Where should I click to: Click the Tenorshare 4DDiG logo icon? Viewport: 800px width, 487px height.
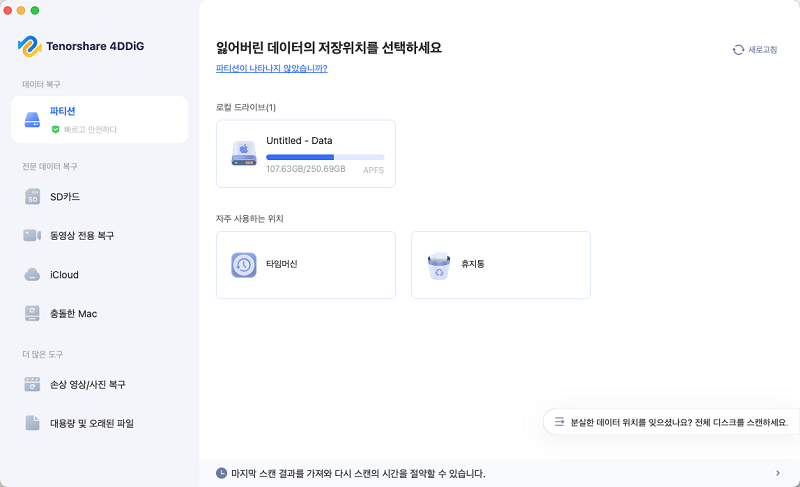(x=30, y=46)
